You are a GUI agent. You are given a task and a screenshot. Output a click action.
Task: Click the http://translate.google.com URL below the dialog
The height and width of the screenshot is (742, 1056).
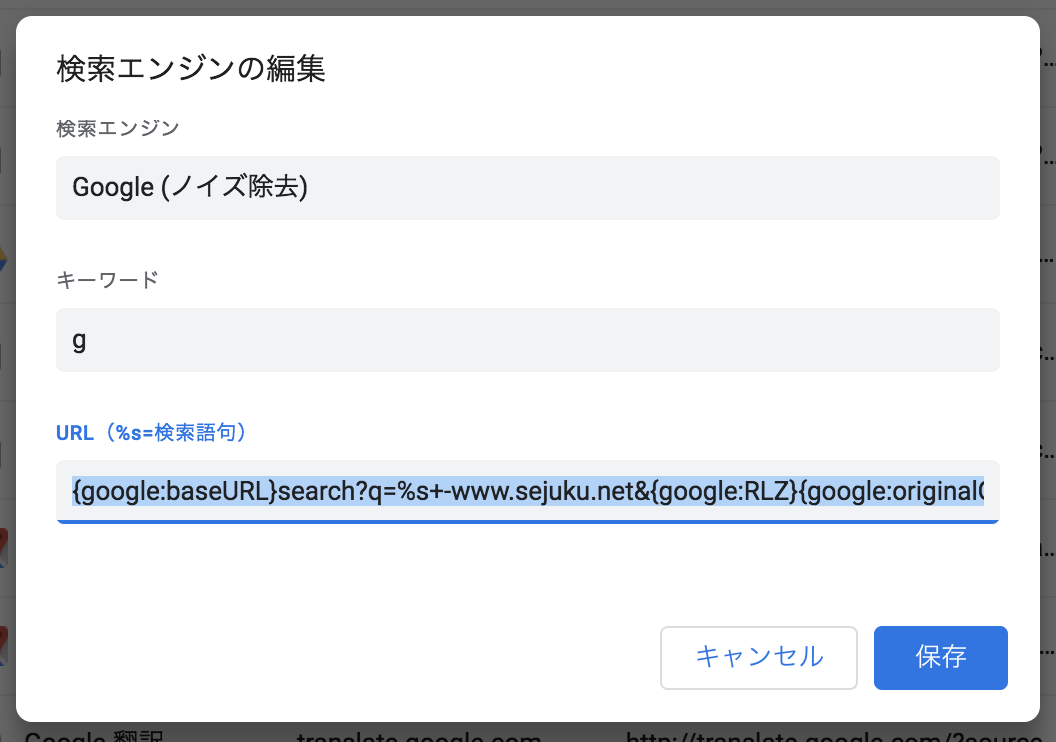pyautogui.click(x=800, y=738)
